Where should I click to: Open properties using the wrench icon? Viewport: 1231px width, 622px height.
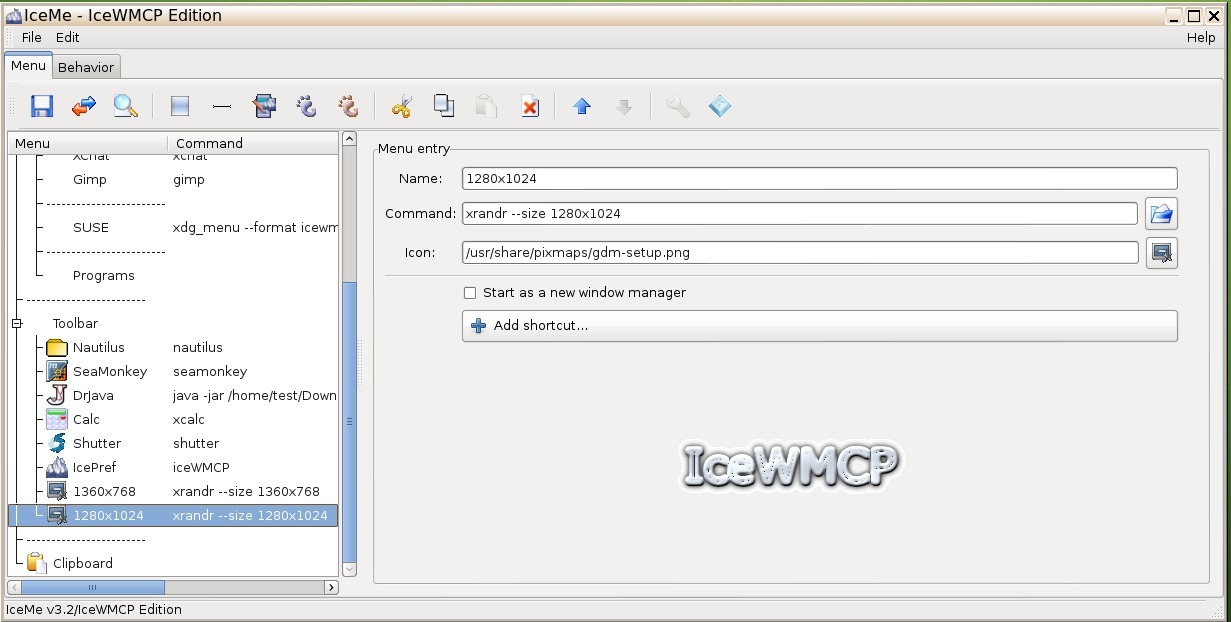(x=676, y=105)
